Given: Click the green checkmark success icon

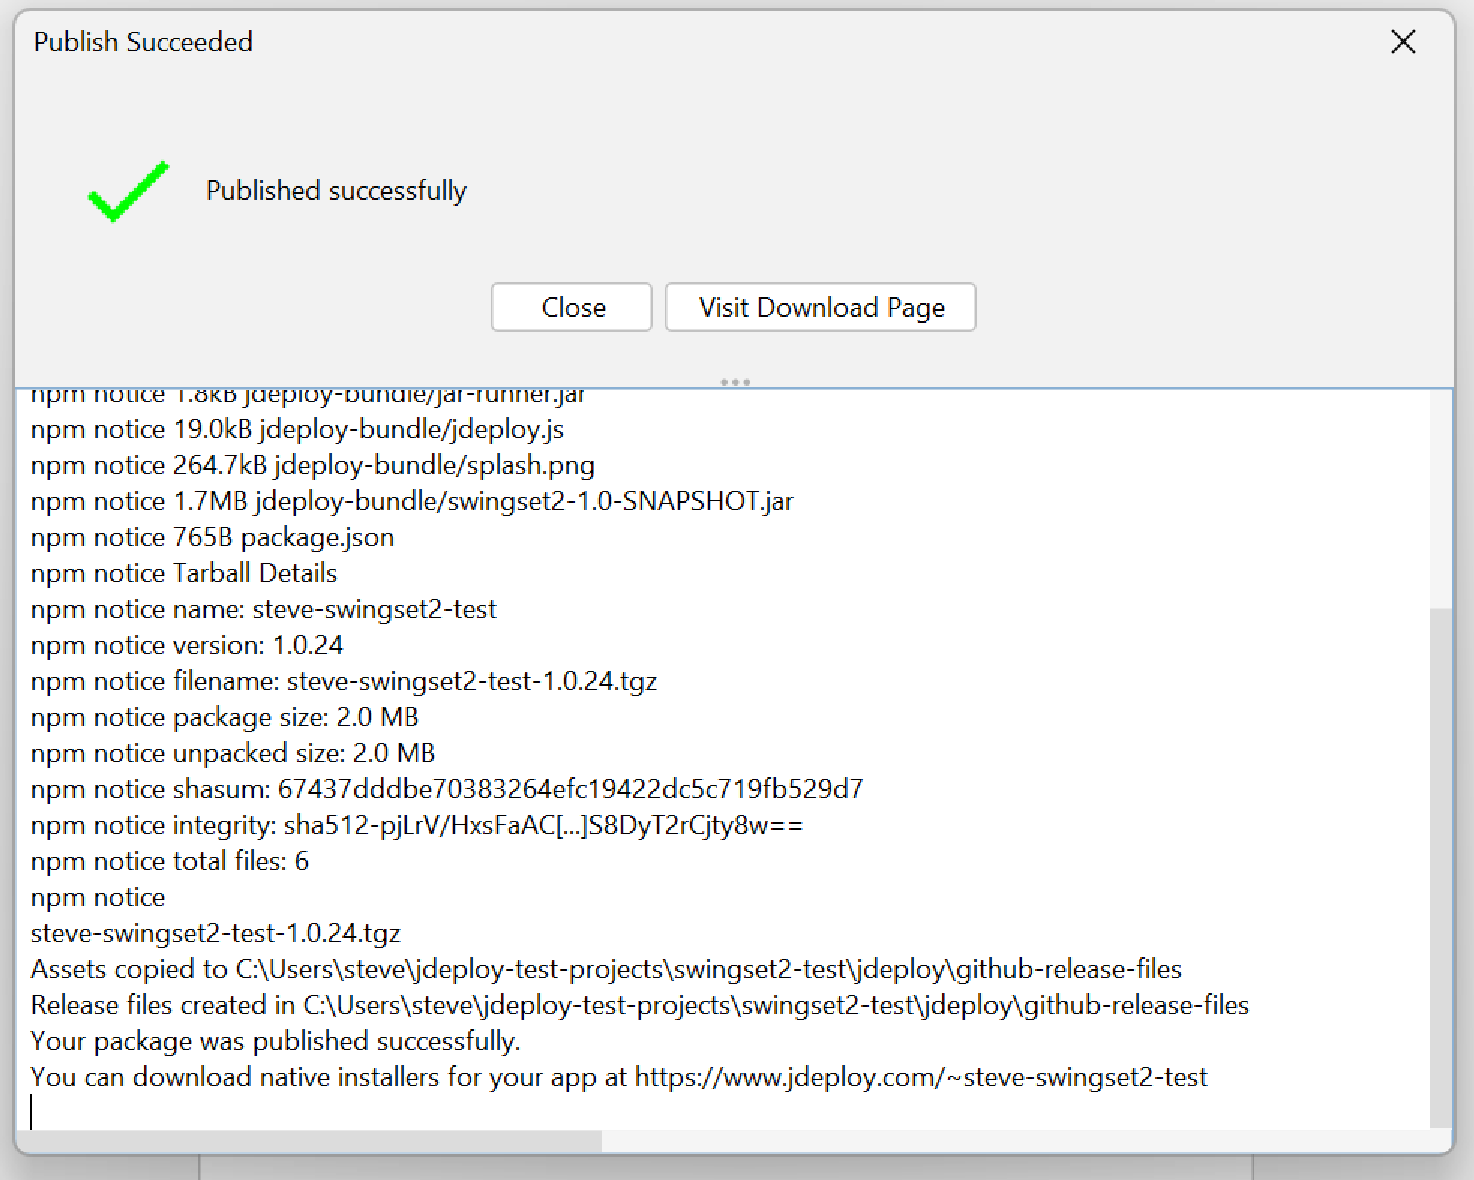Looking at the screenshot, I should [x=128, y=192].
